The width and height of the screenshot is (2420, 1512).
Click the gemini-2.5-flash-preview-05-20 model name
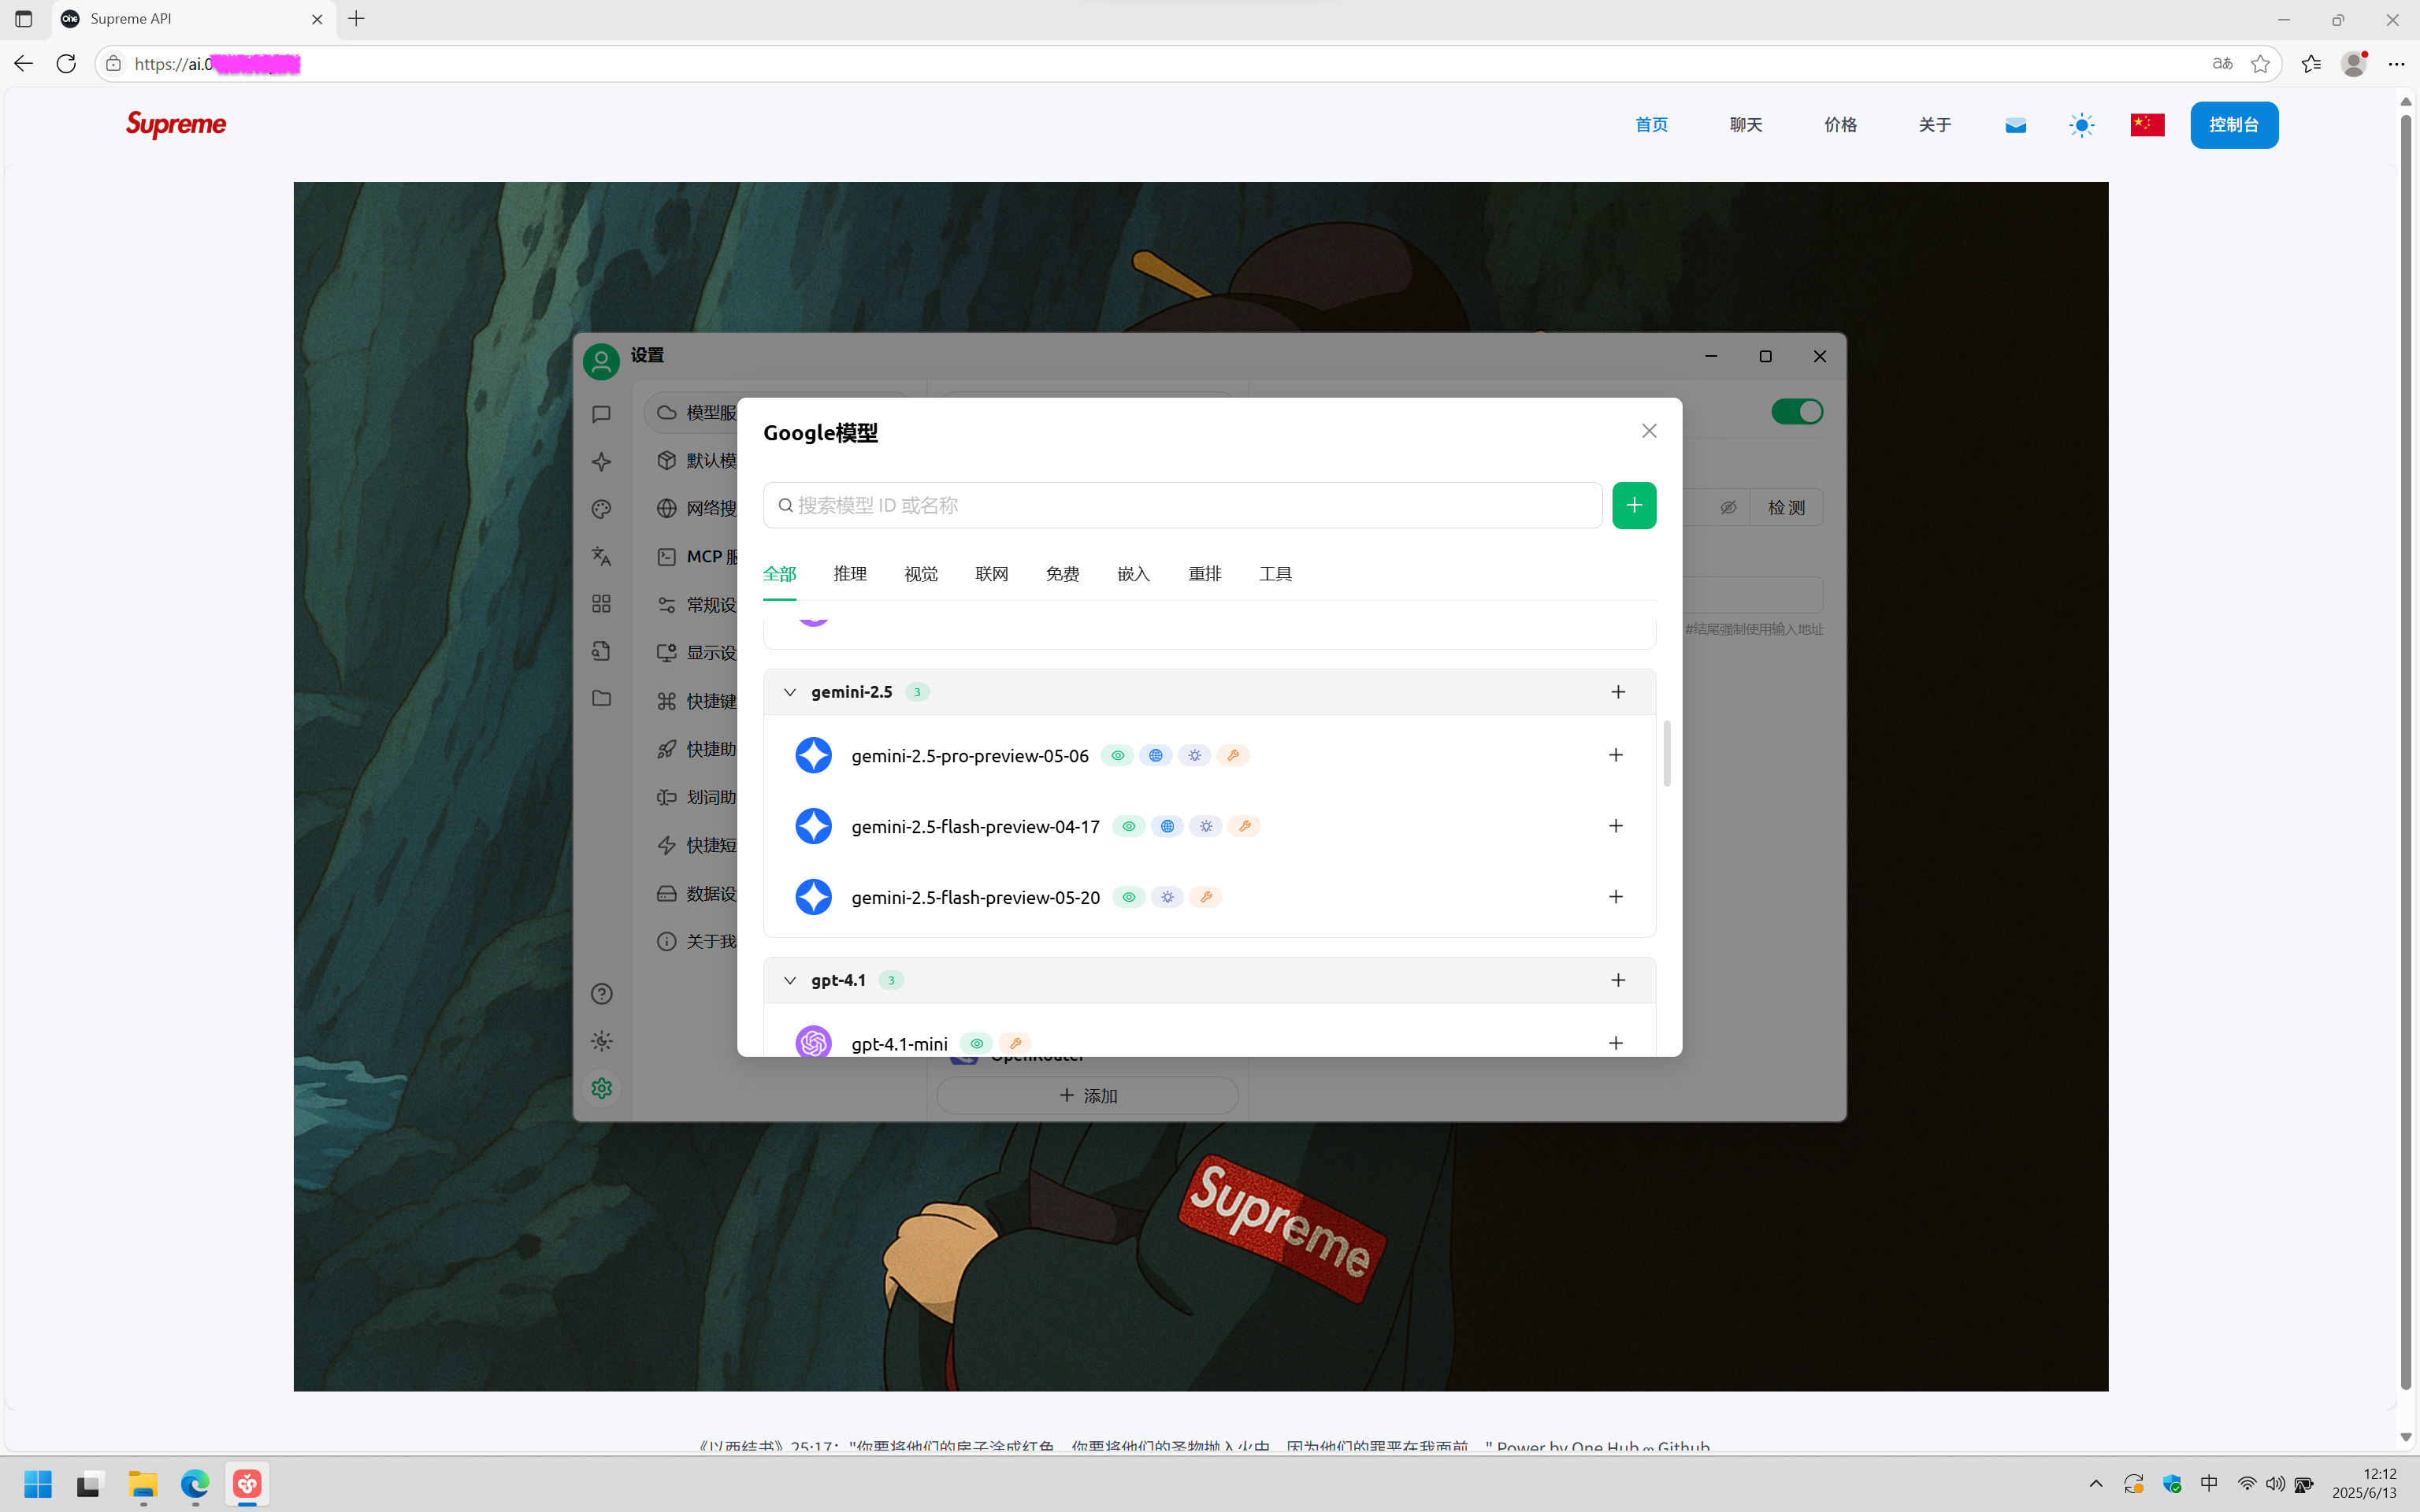[975, 898]
